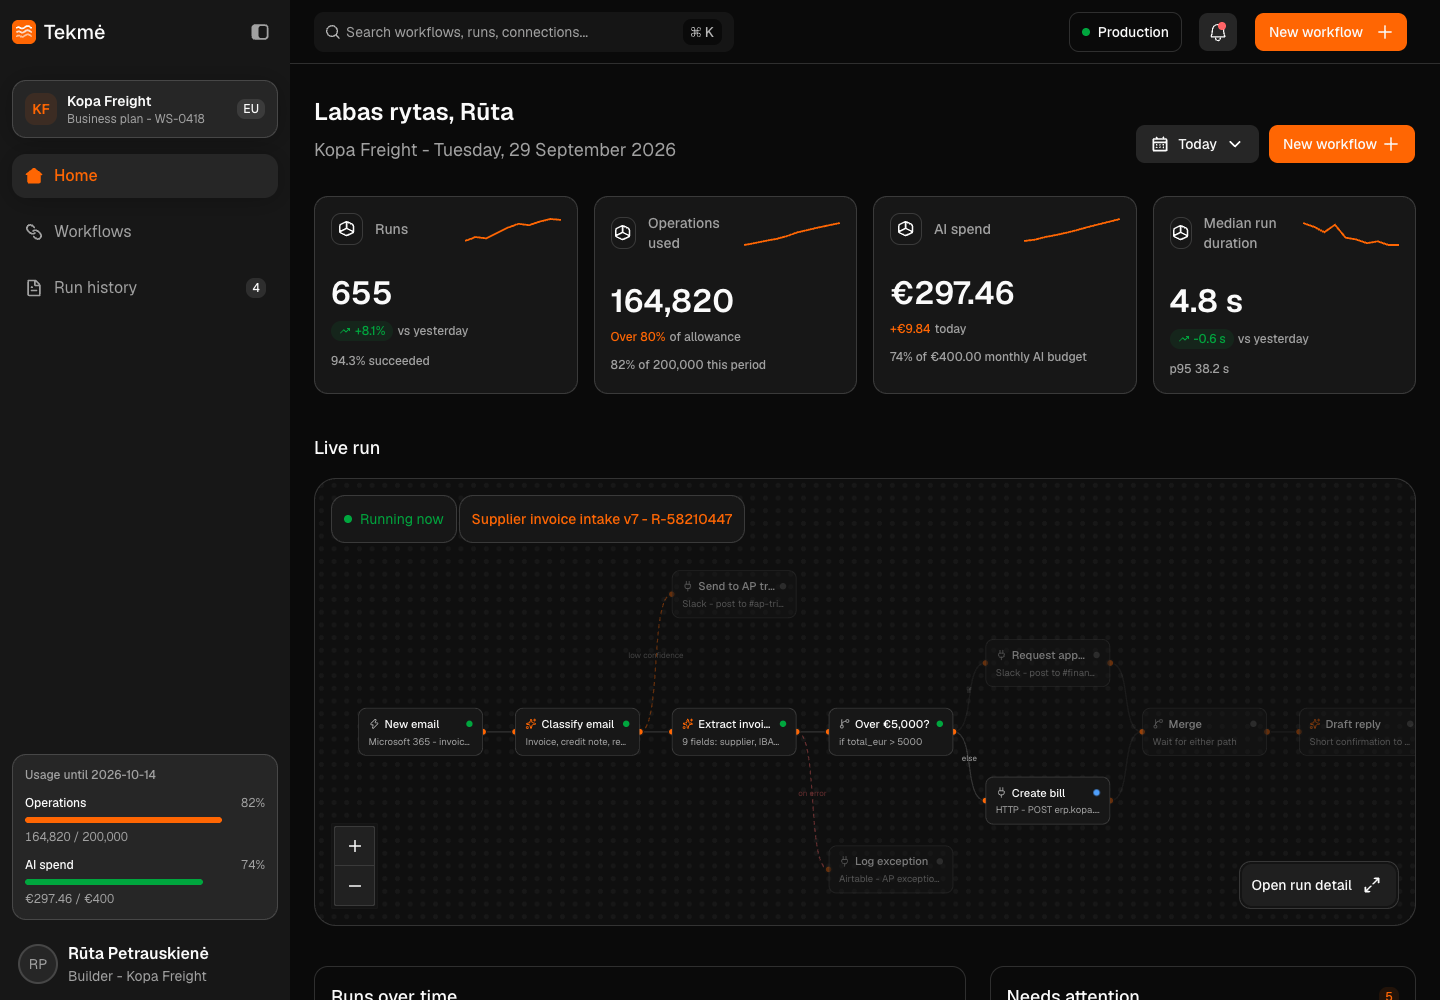Click the calendar icon on Today button

point(1160,144)
